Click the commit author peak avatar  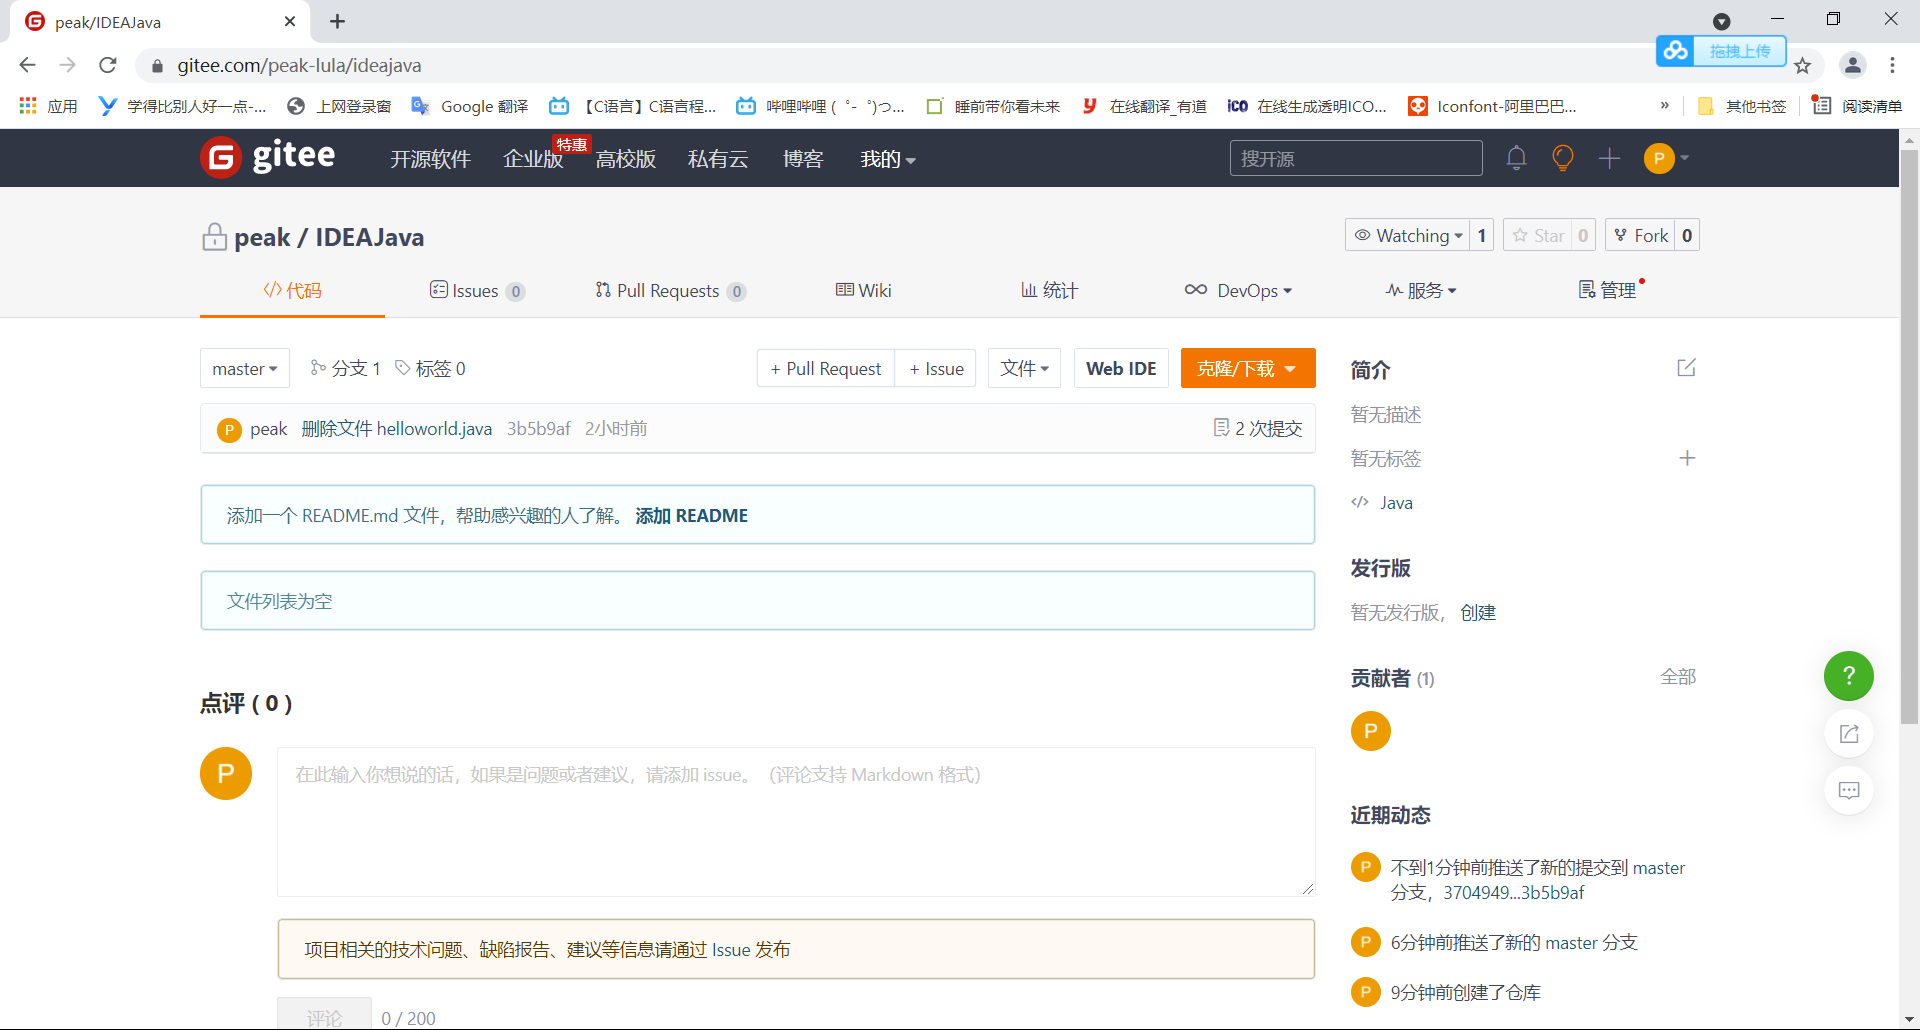[229, 430]
